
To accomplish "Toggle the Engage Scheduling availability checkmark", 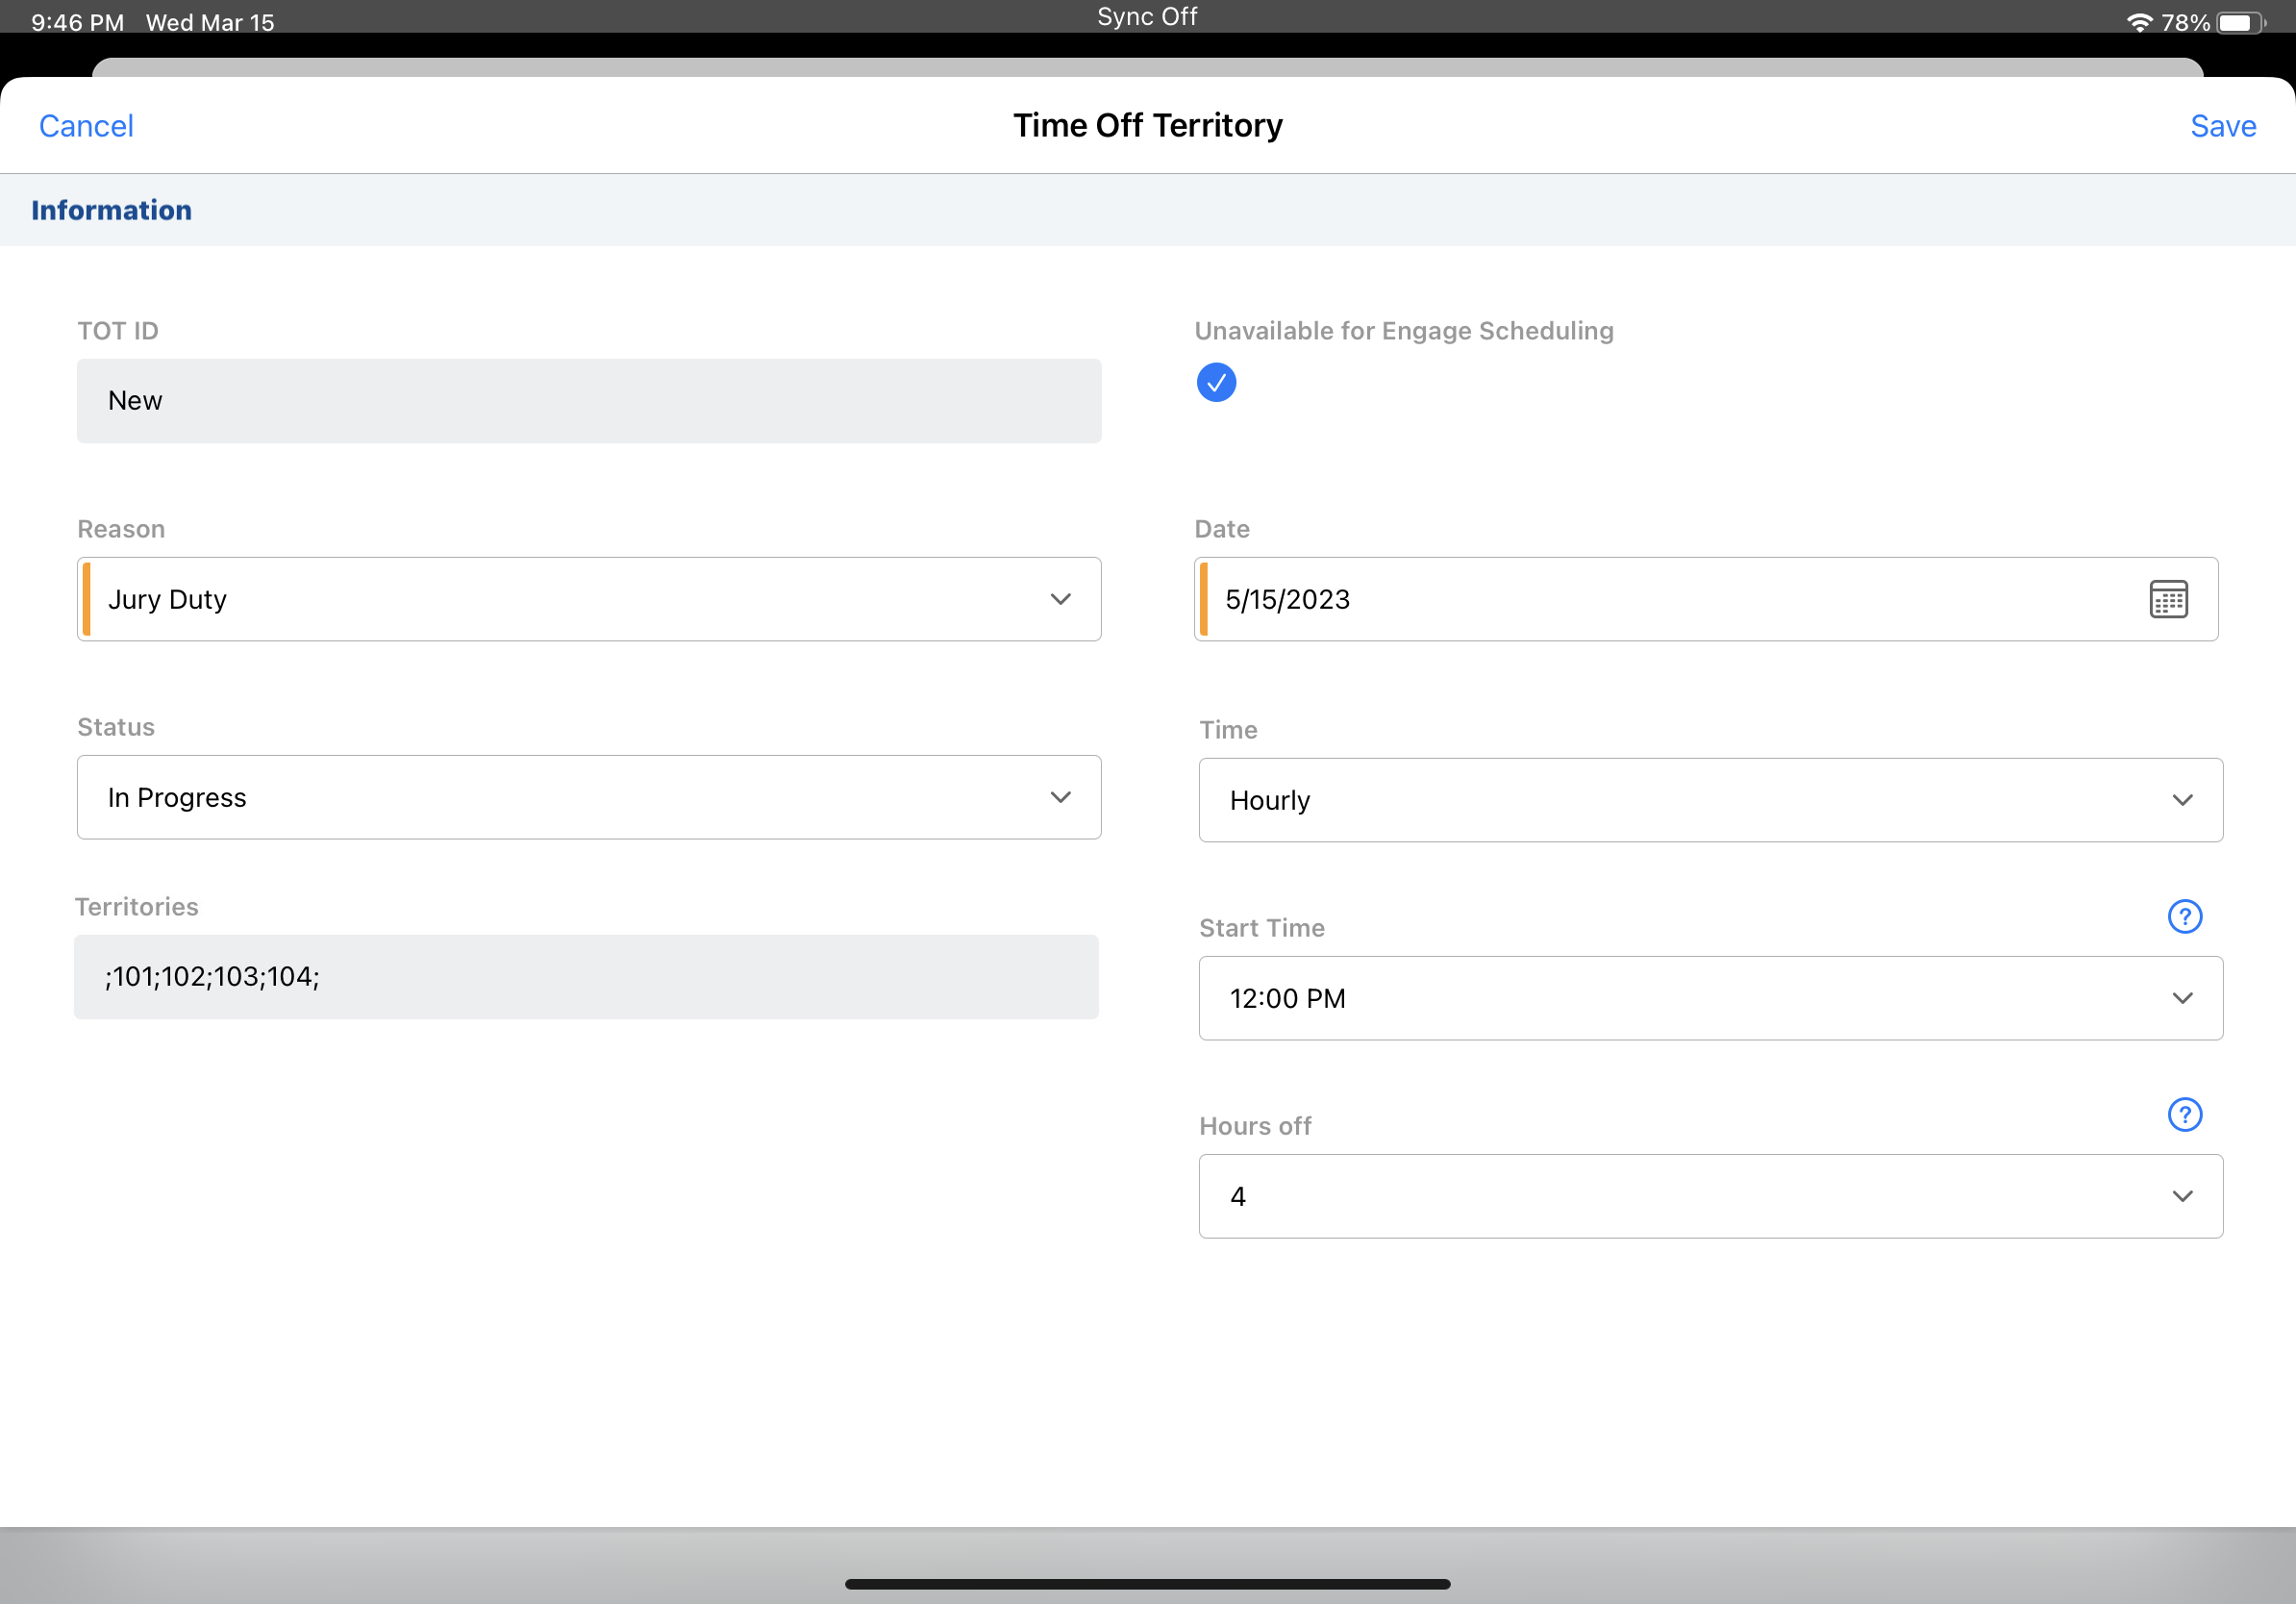I will pos(1216,382).
